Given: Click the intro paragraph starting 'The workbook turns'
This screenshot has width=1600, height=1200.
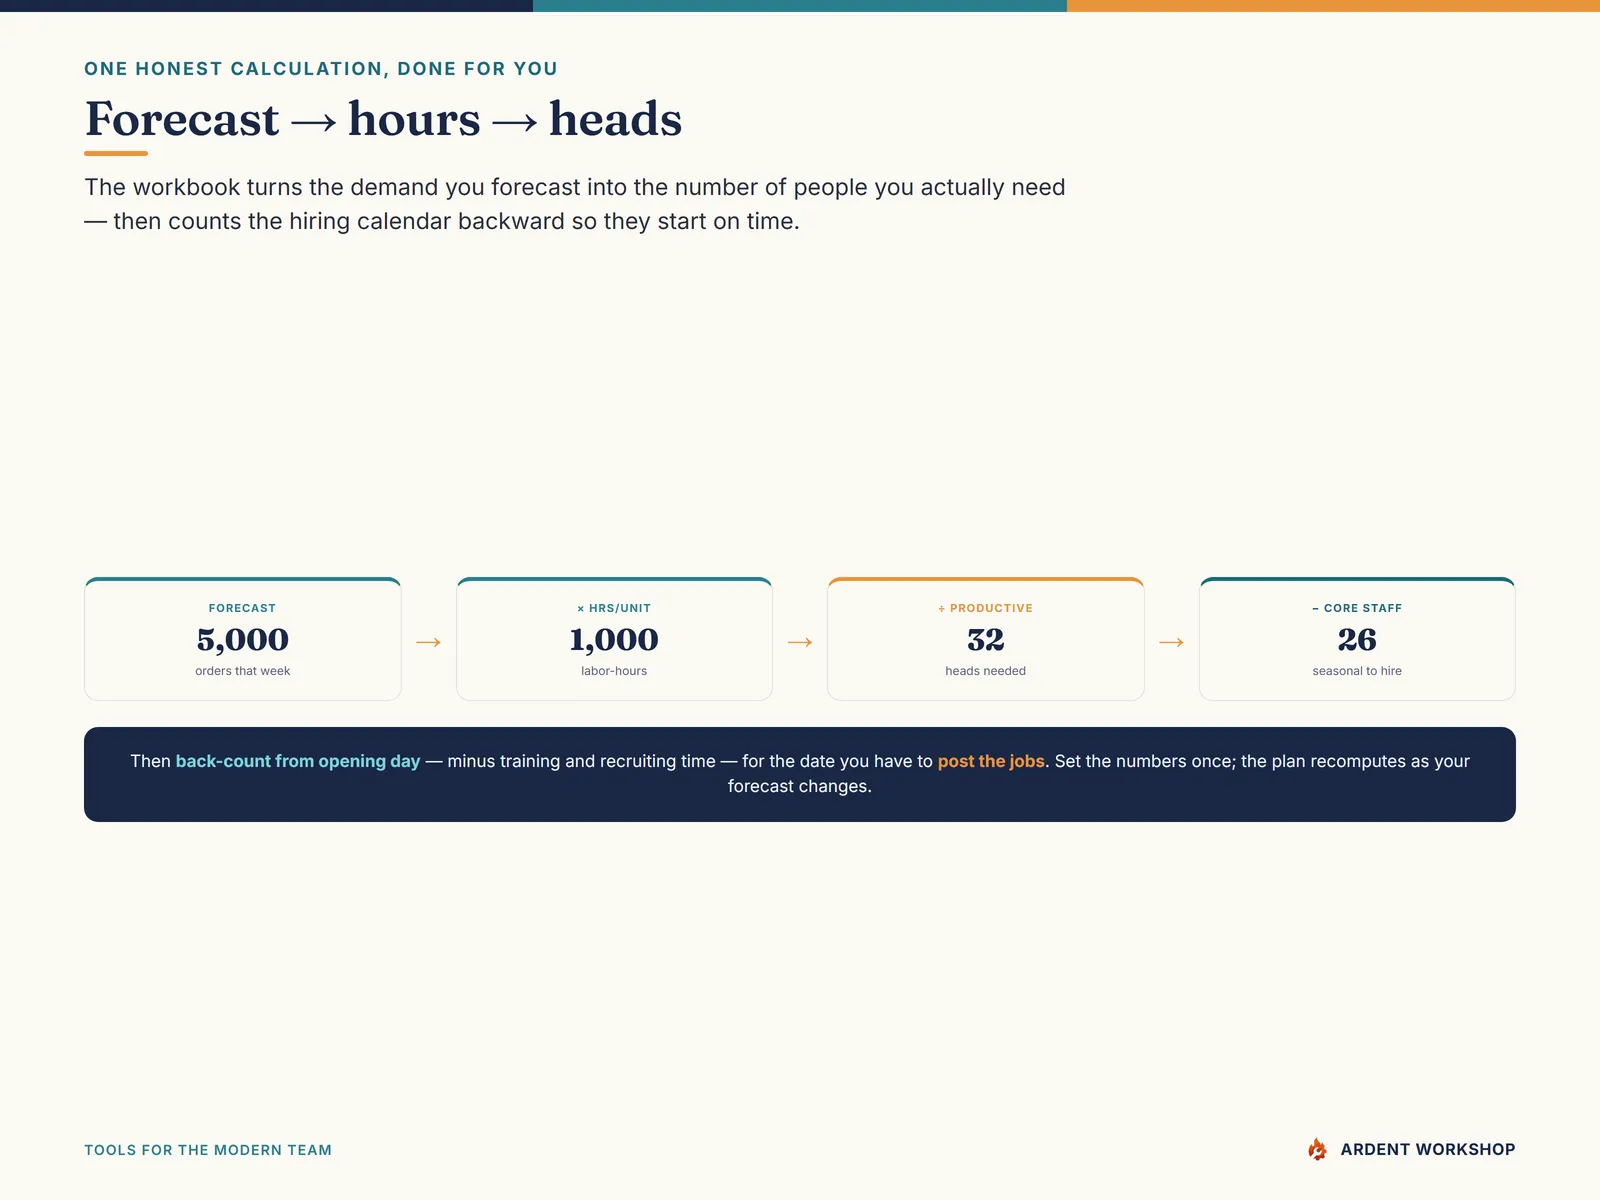Looking at the screenshot, I should [575, 204].
